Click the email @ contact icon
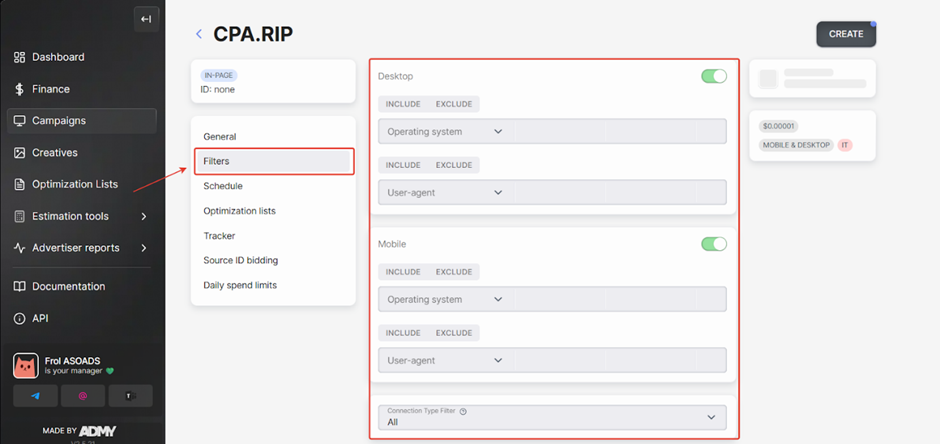 (x=83, y=396)
